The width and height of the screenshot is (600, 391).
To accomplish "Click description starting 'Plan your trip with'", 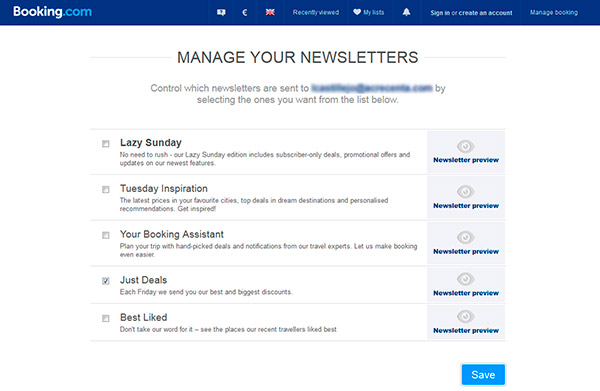I will tap(268, 250).
